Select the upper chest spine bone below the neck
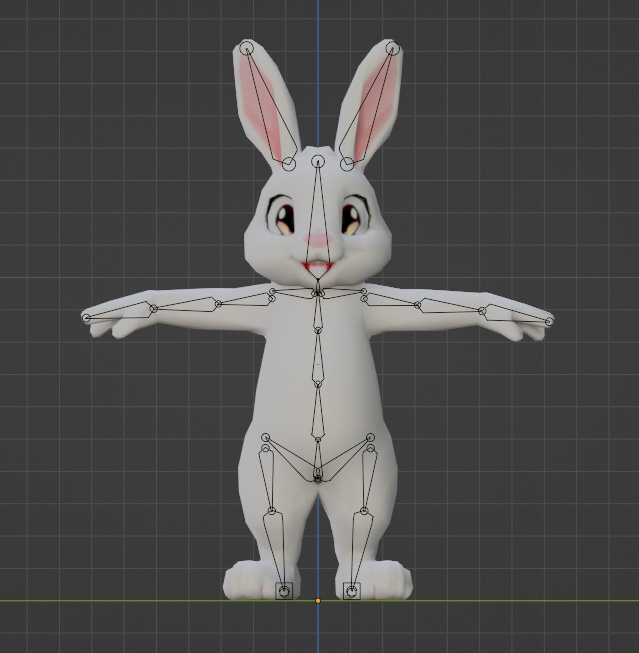This screenshot has width=639, height=653. [318, 311]
